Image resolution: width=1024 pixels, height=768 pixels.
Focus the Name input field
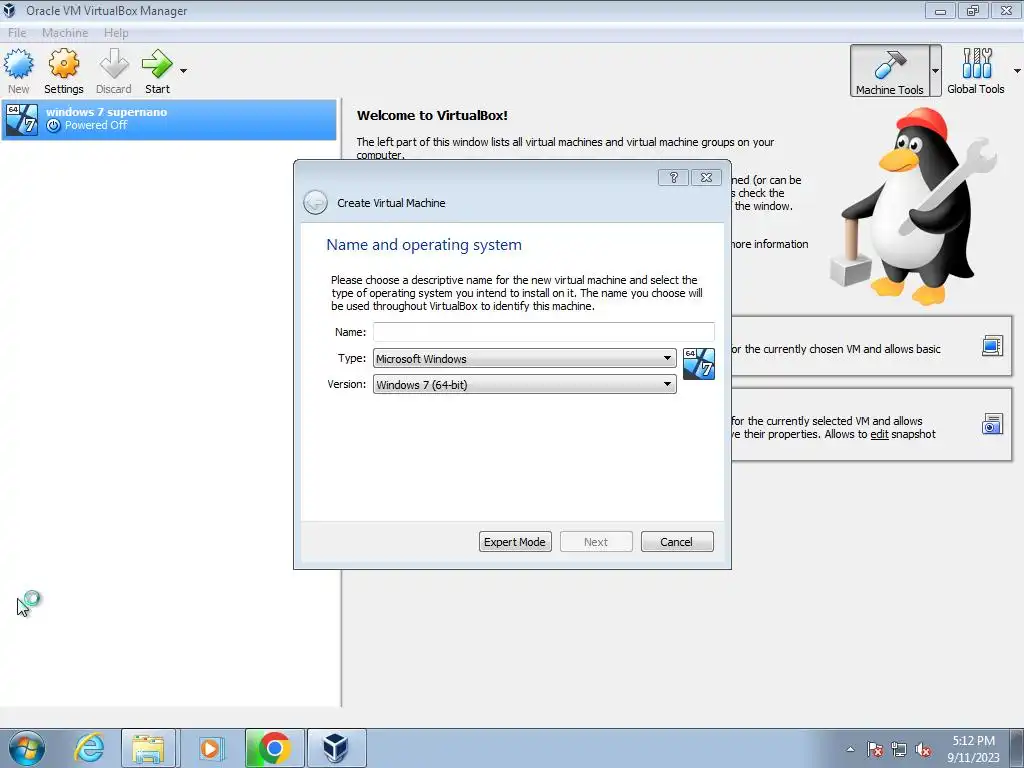[543, 332]
